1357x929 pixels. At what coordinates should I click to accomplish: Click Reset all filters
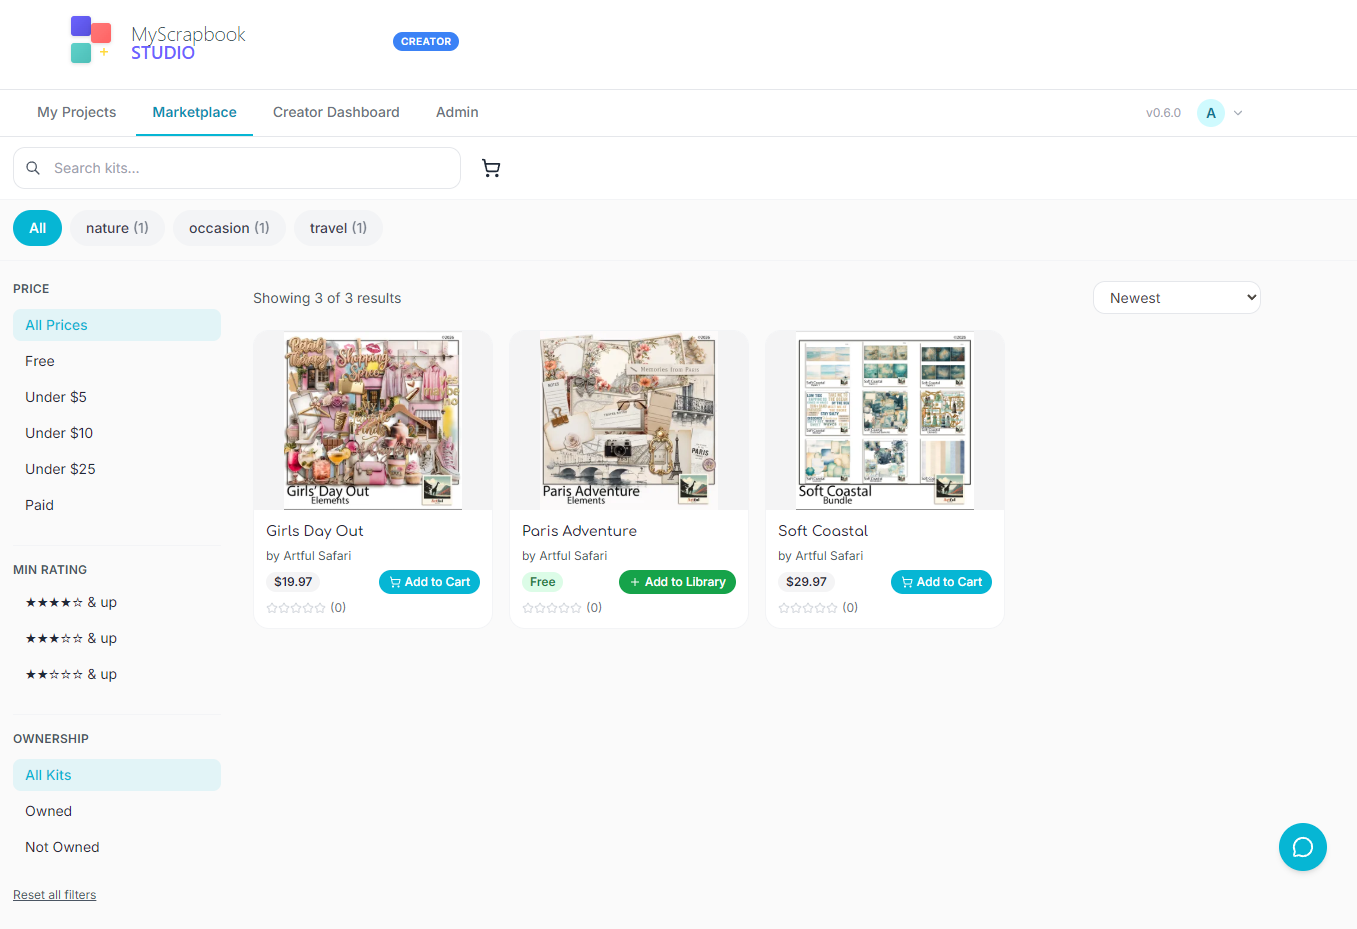click(54, 894)
